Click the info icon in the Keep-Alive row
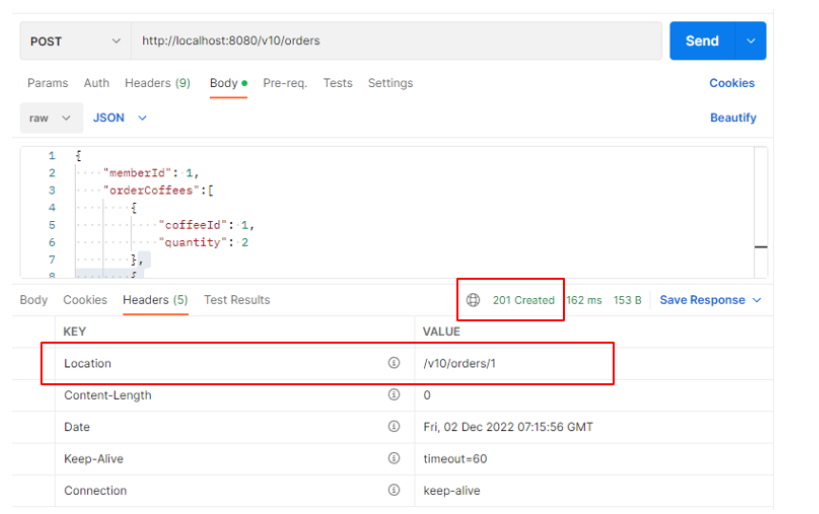Image resolution: width=819 pixels, height=514 pixels. [x=394, y=458]
